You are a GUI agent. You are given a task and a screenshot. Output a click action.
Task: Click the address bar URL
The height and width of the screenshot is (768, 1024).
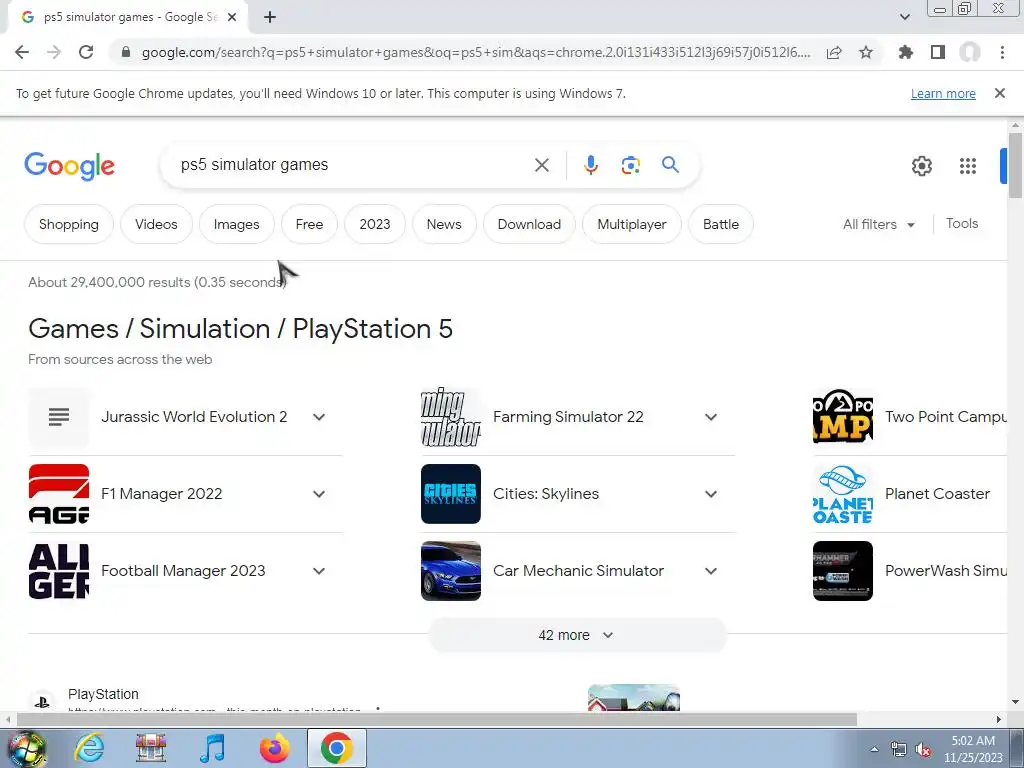pyautogui.click(x=476, y=52)
